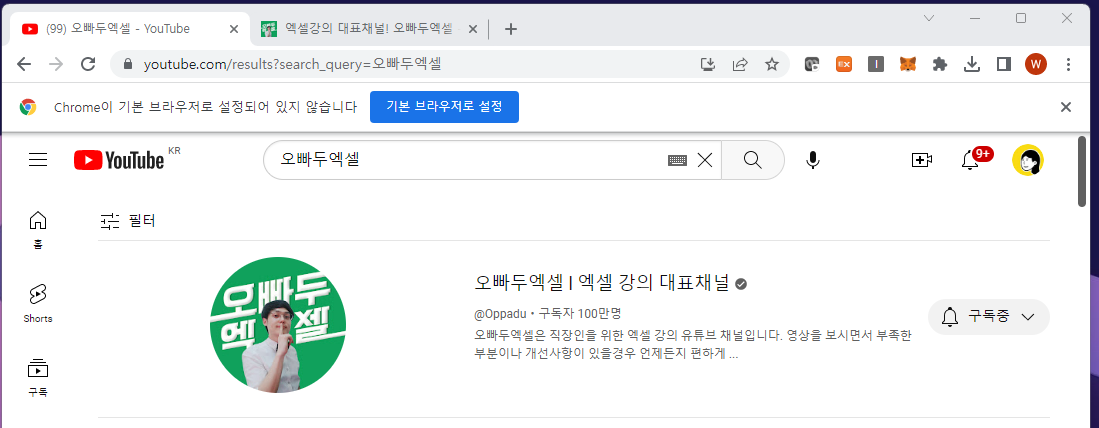This screenshot has width=1099, height=428.
Task: Open a new browser tab
Action: click(x=511, y=29)
